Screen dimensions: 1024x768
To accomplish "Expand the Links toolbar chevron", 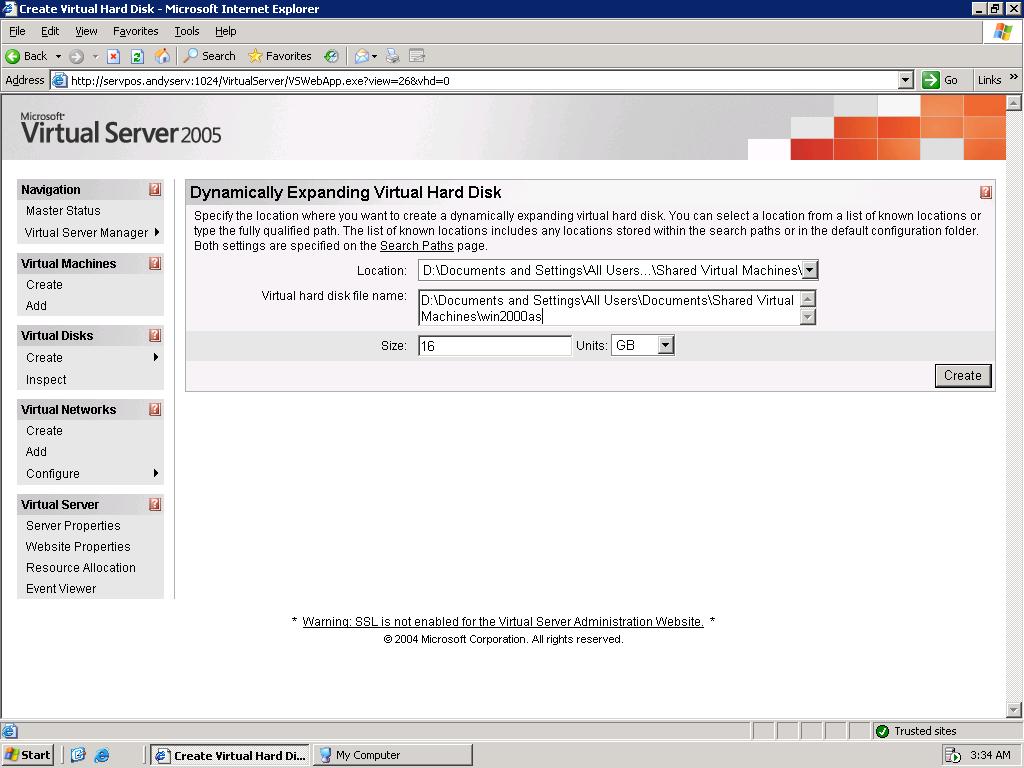I will tap(1014, 77).
